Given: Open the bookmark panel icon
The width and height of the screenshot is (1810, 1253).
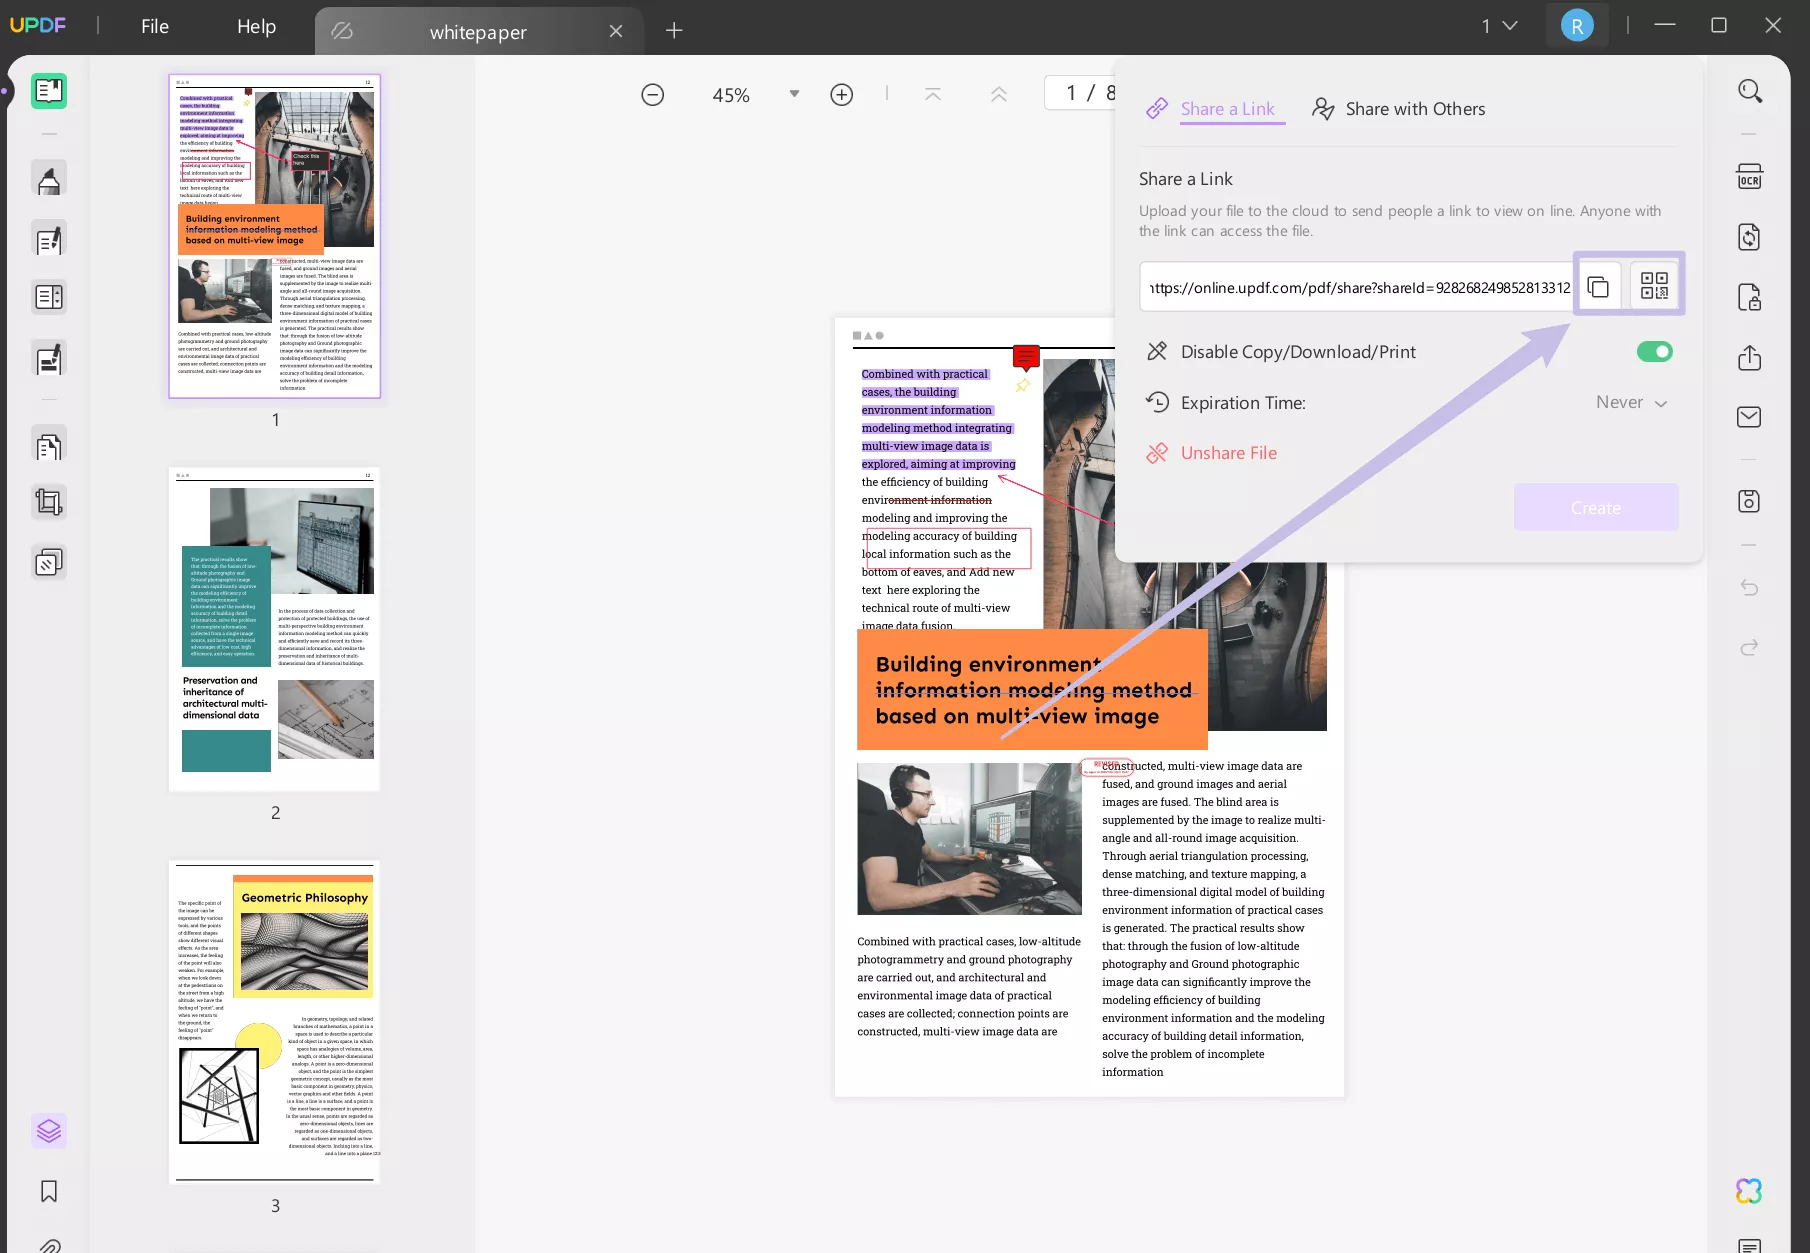Looking at the screenshot, I should coord(48,1191).
